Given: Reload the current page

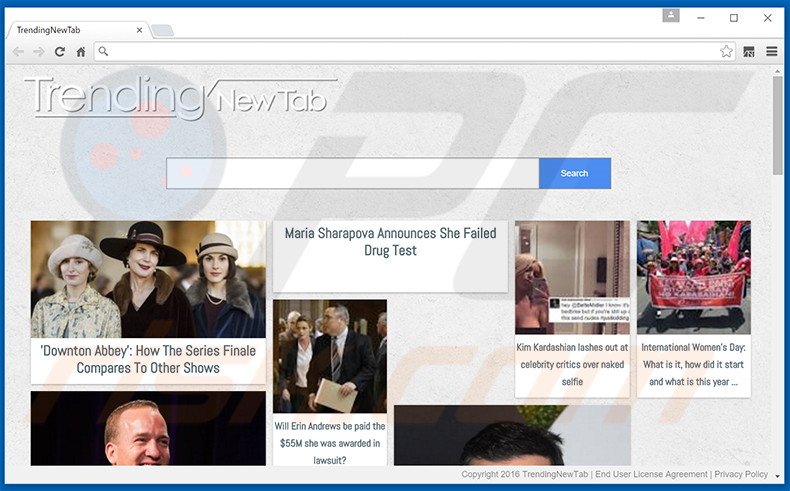Looking at the screenshot, I should pyautogui.click(x=59, y=51).
